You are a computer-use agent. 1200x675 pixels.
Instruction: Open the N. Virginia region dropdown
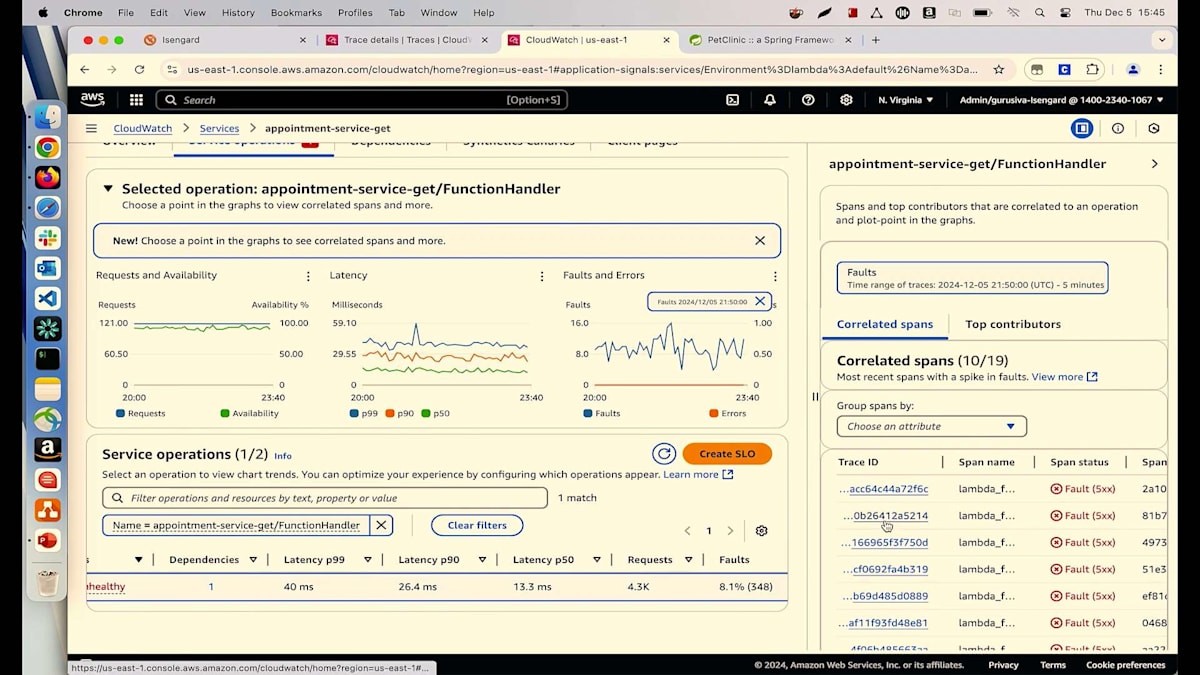pyautogui.click(x=905, y=100)
